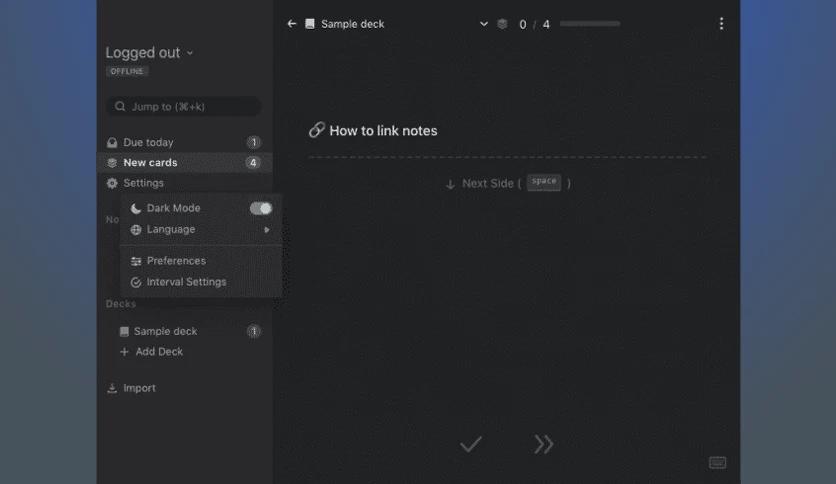Click the Preferences sliders icon
This screenshot has height=484, width=836.
[x=136, y=261]
